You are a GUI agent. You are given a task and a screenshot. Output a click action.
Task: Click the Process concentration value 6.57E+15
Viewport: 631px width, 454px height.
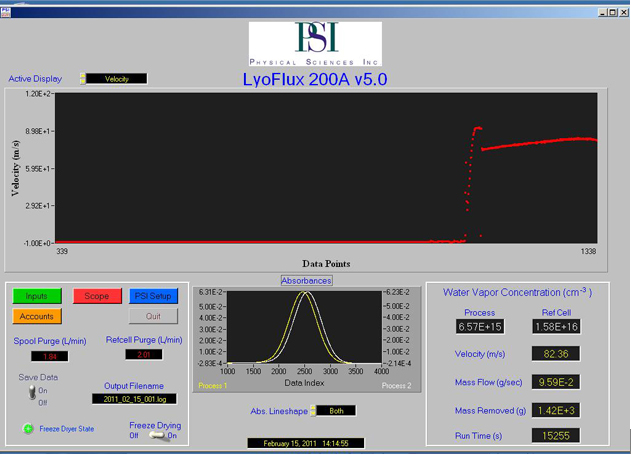[x=480, y=327]
